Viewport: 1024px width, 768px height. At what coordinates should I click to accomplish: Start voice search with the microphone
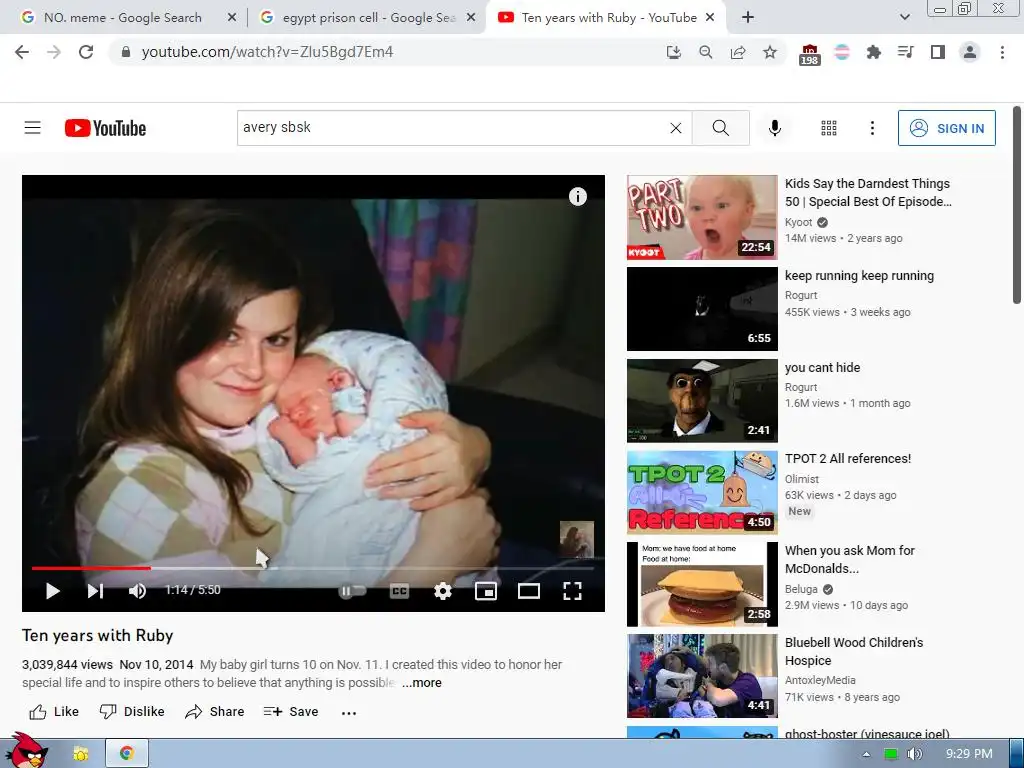[x=775, y=128]
